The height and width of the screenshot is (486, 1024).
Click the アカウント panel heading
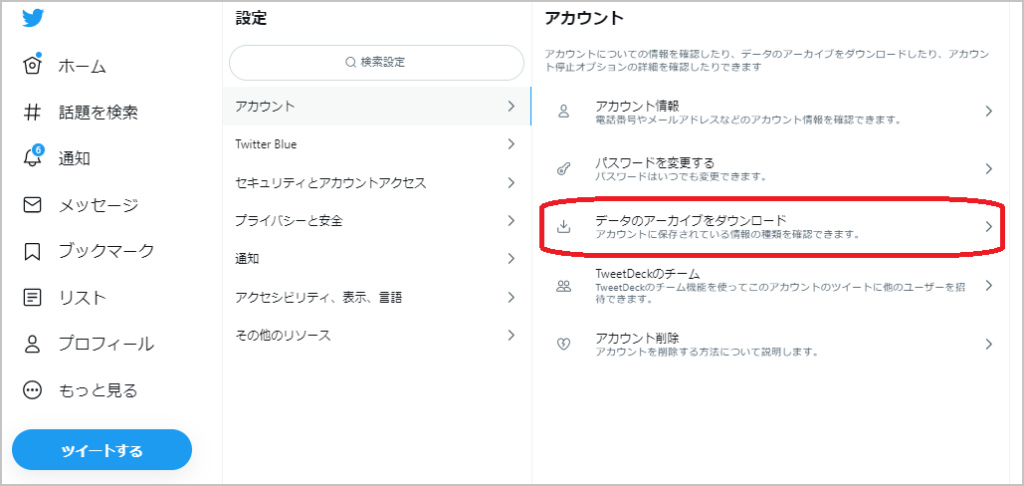tap(584, 18)
